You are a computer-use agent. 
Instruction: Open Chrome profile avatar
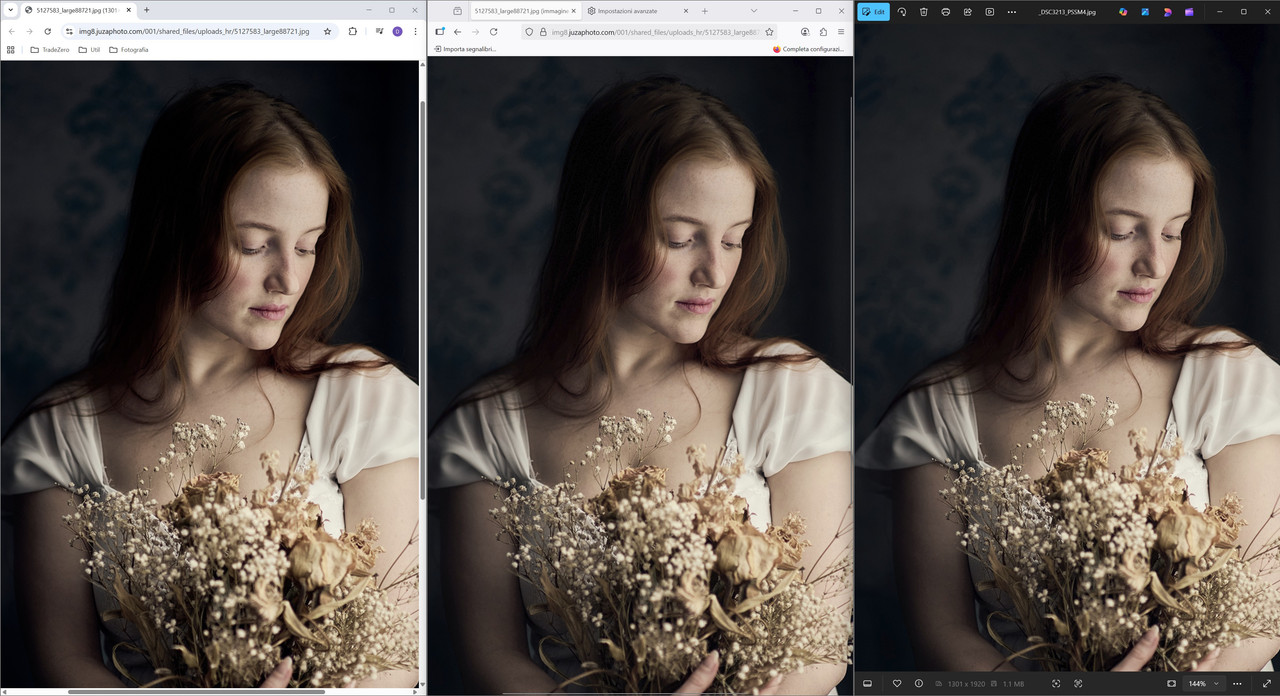pyautogui.click(x=397, y=31)
